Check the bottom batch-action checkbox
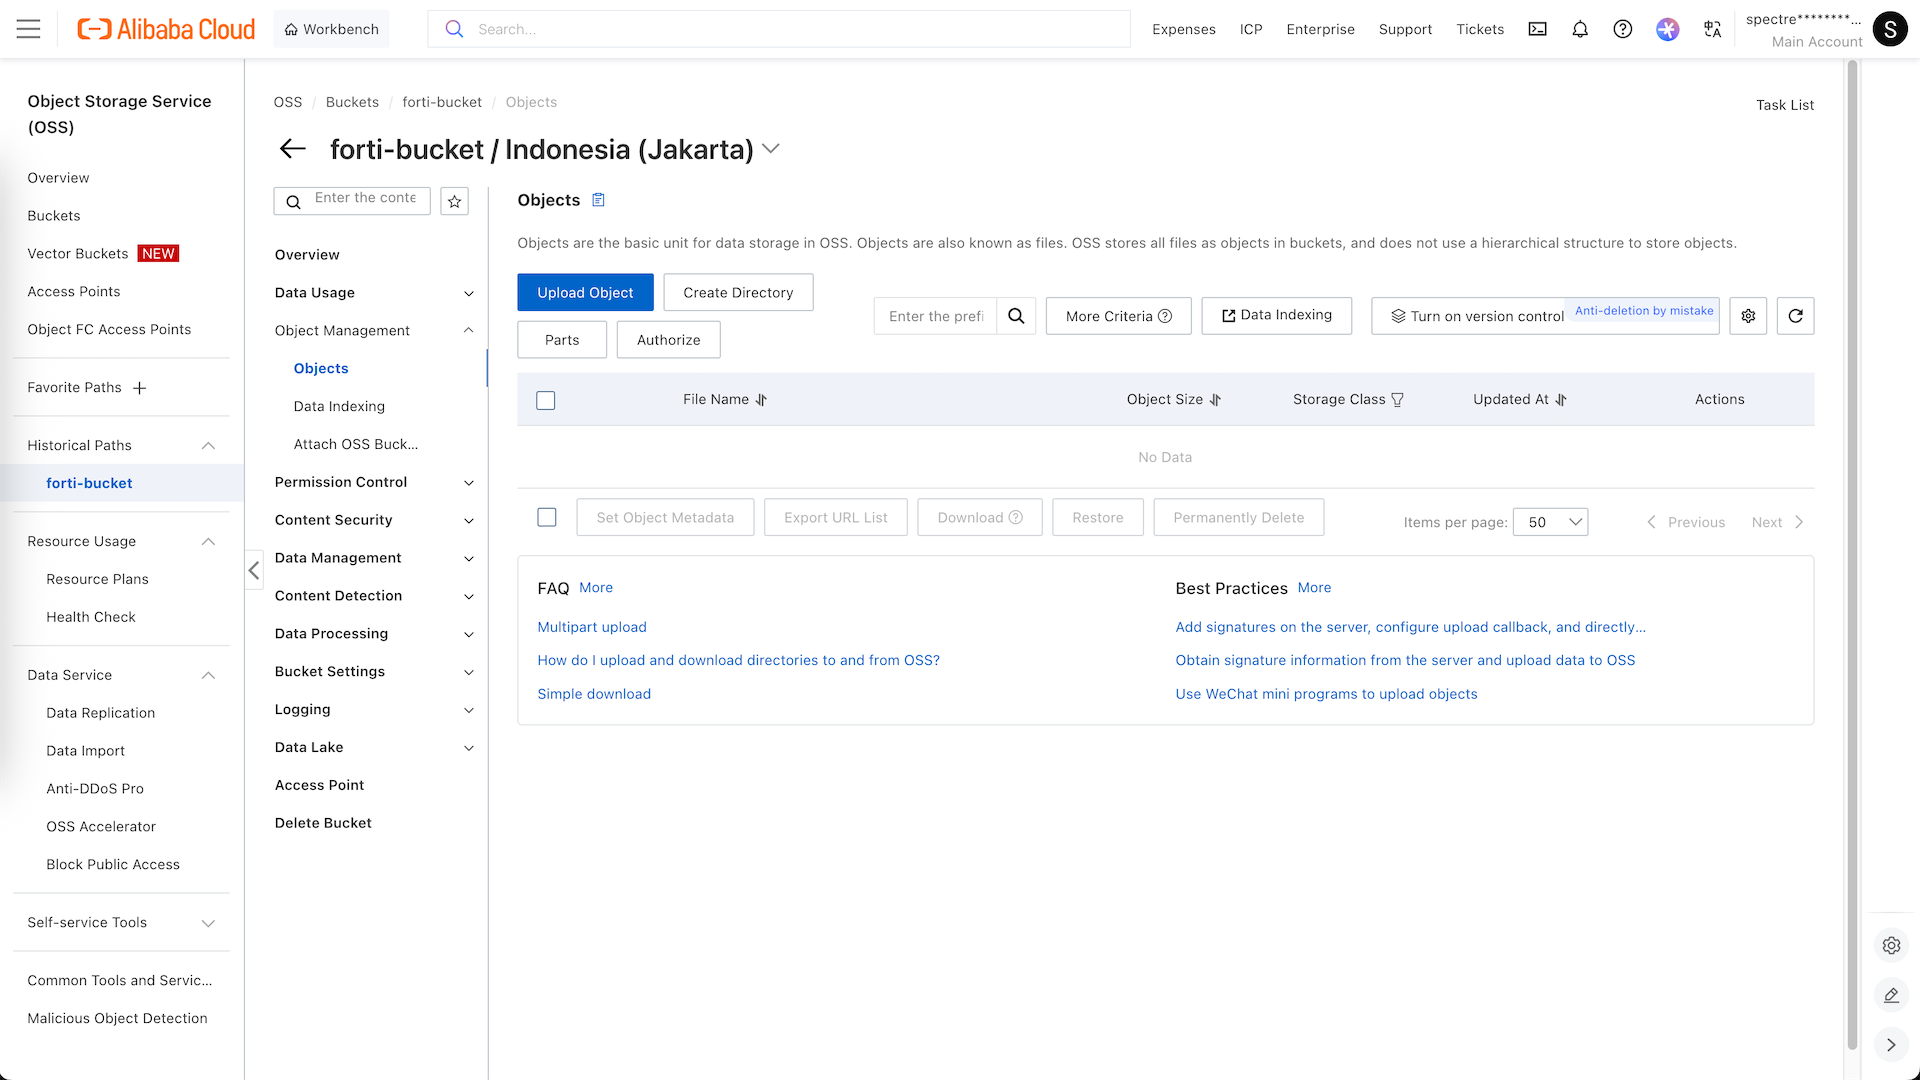 (547, 517)
